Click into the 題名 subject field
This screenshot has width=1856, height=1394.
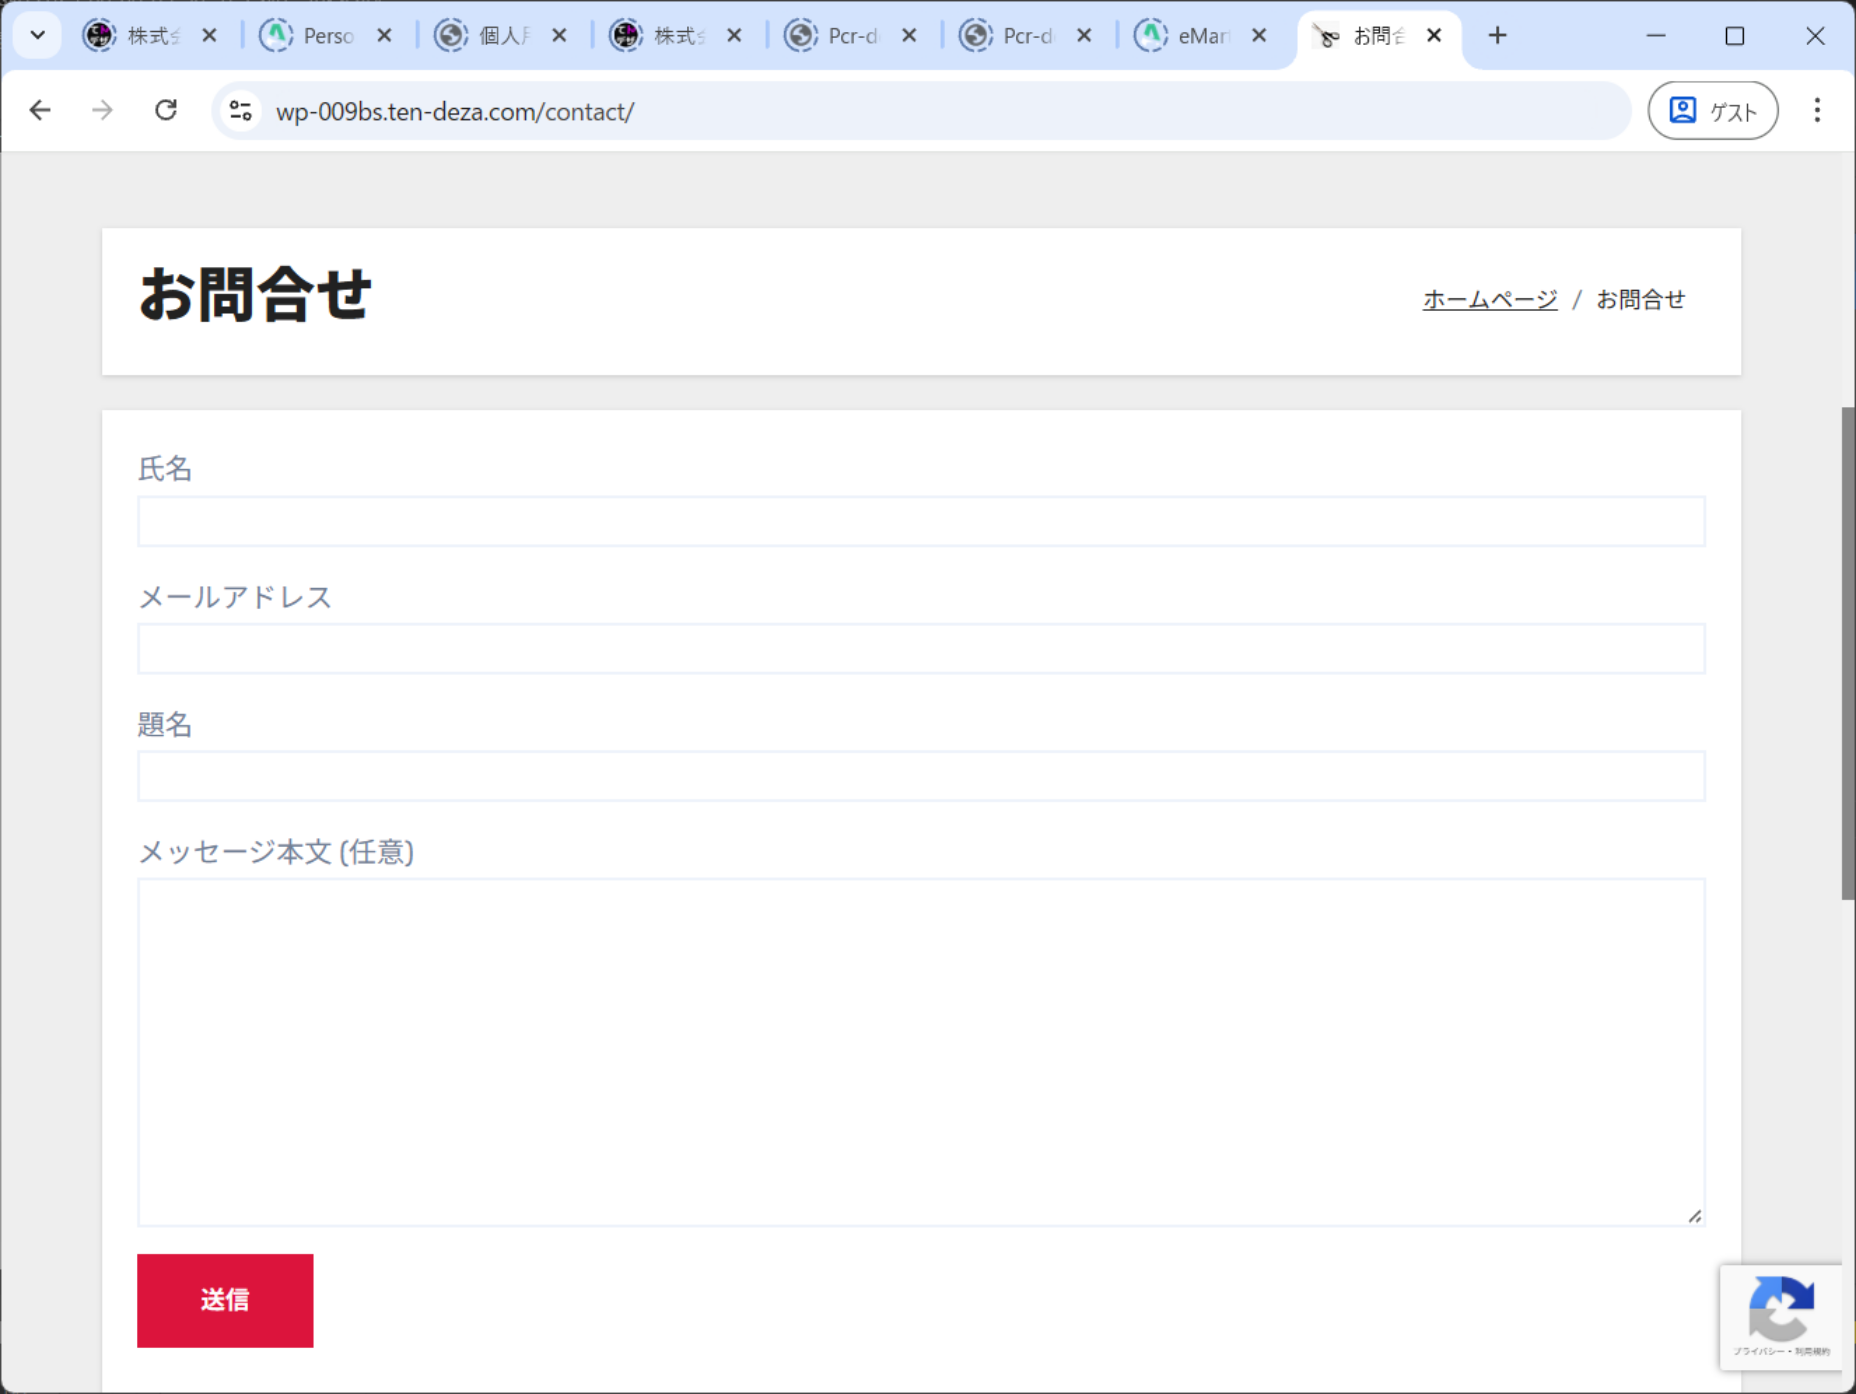click(x=920, y=776)
